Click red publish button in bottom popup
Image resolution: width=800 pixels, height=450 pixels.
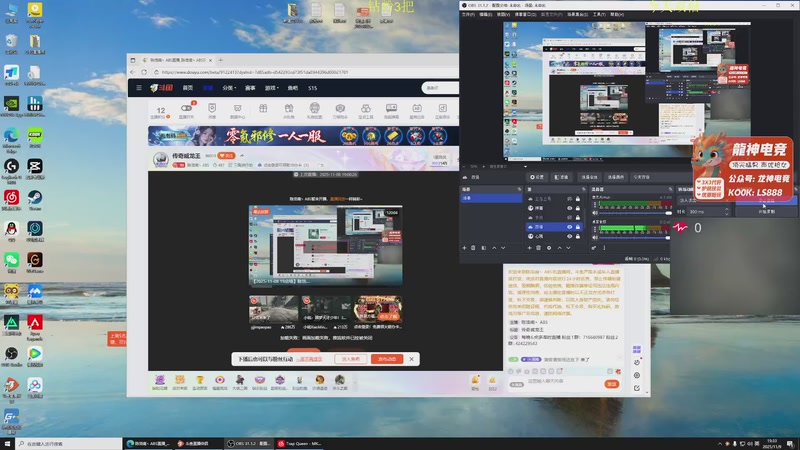(x=387, y=359)
